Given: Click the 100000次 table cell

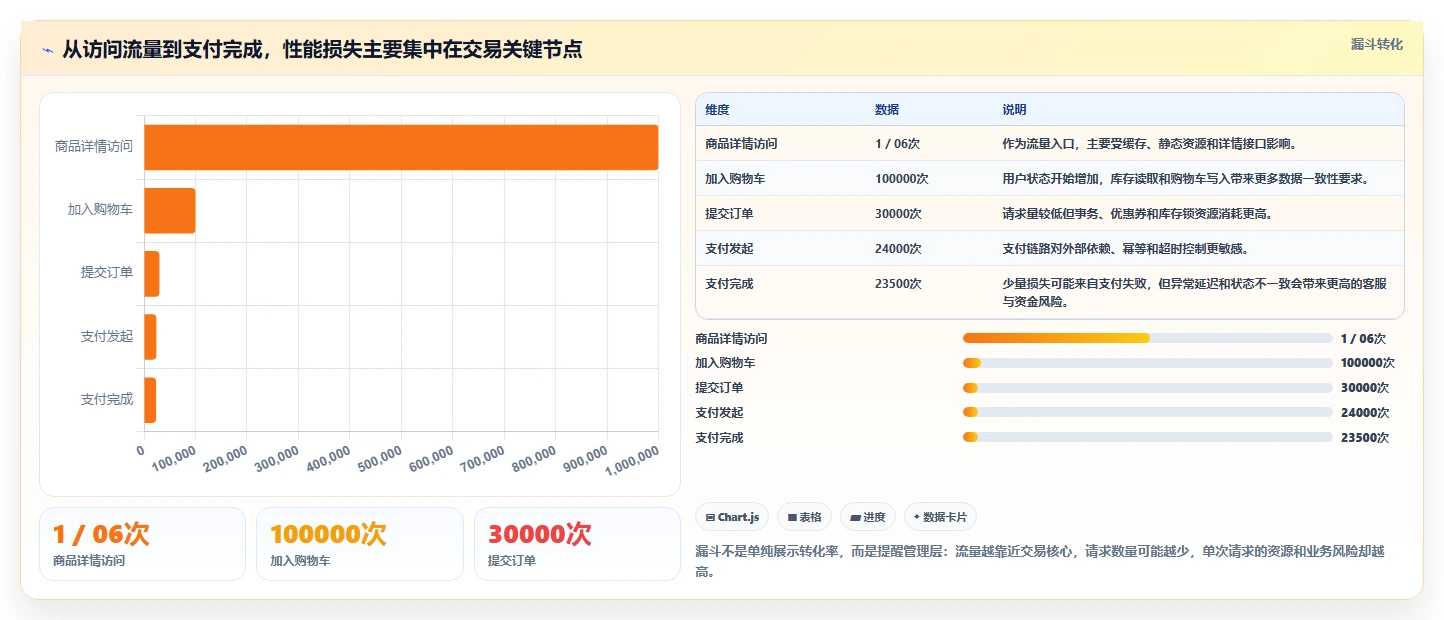Looking at the screenshot, I should (x=902, y=179).
